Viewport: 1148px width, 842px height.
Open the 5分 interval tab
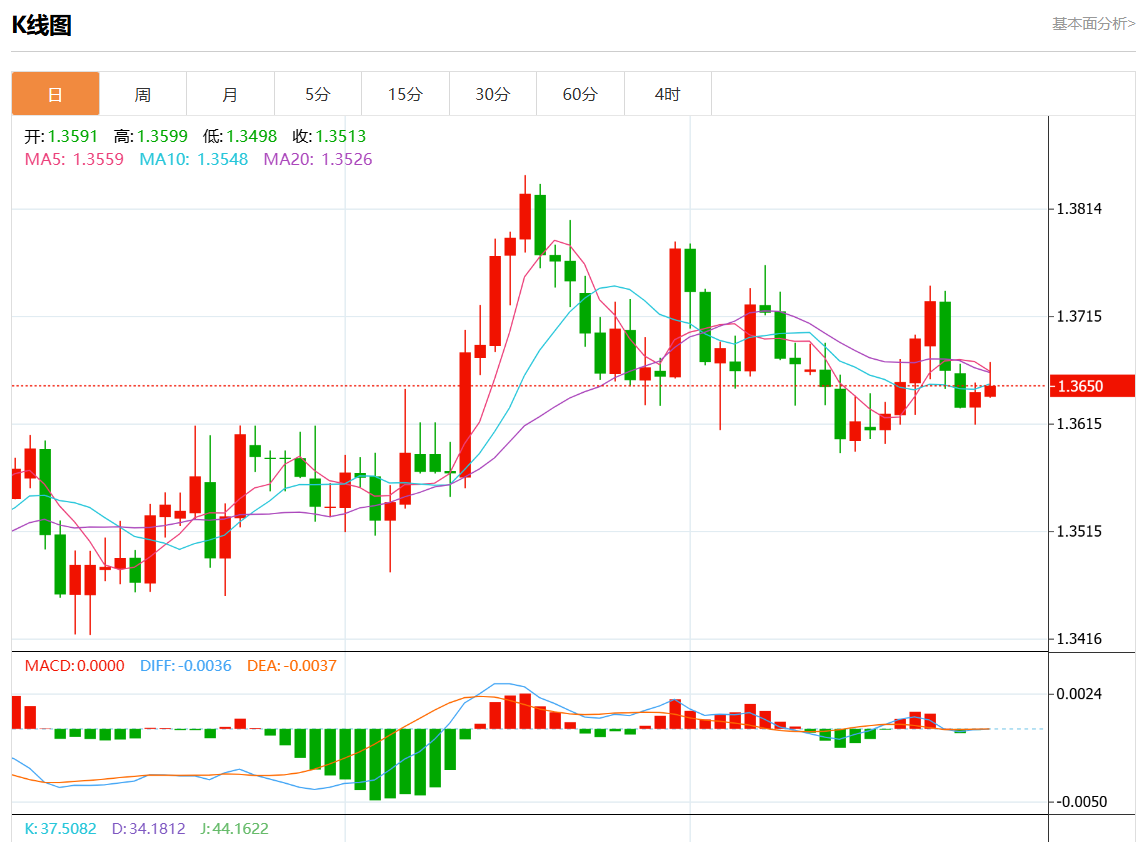tap(318, 94)
